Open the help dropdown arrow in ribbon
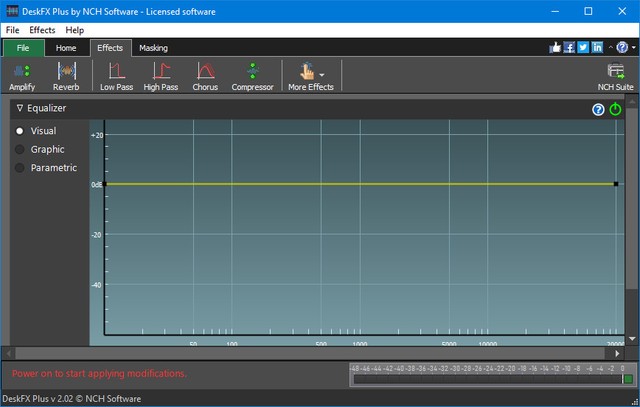Image resolution: width=640 pixels, height=407 pixels. point(633,47)
